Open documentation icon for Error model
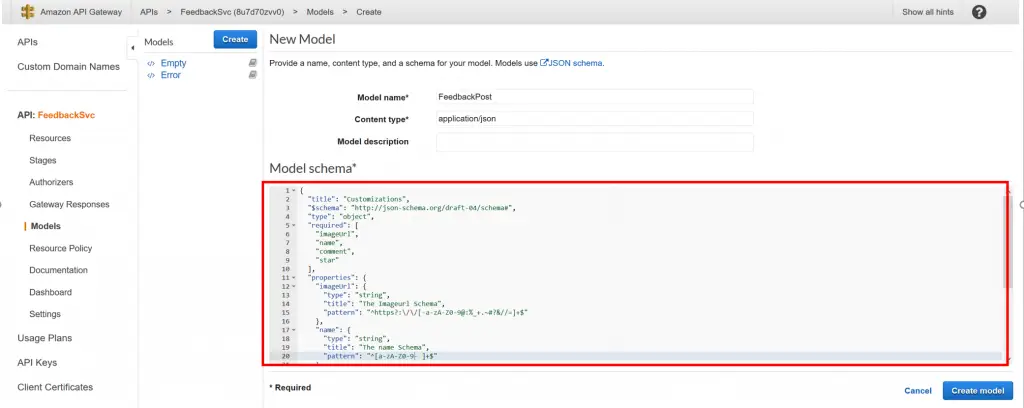1024x408 pixels. point(253,75)
